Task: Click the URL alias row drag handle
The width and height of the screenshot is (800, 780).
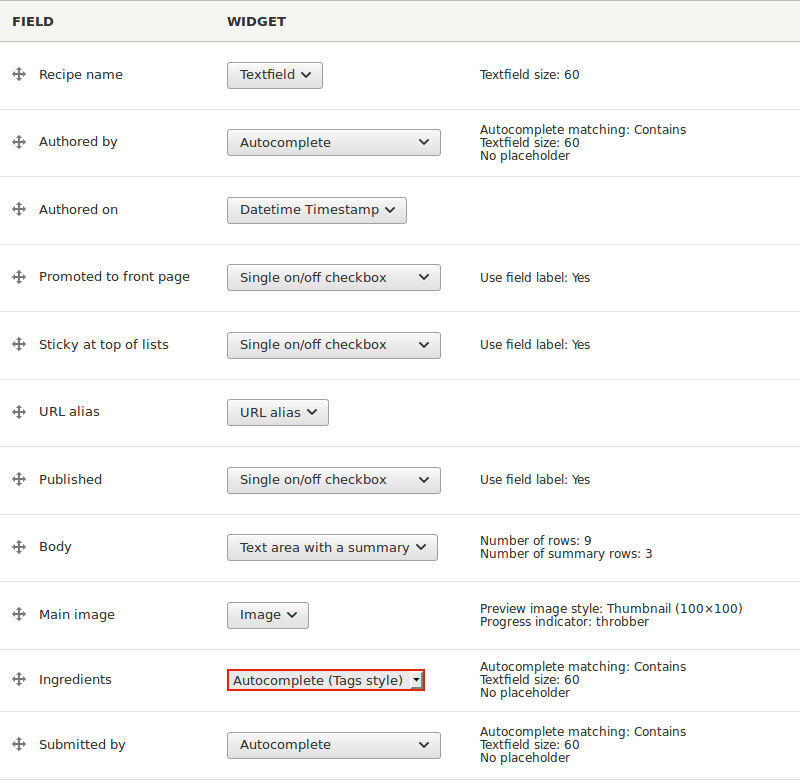Action: tap(19, 412)
